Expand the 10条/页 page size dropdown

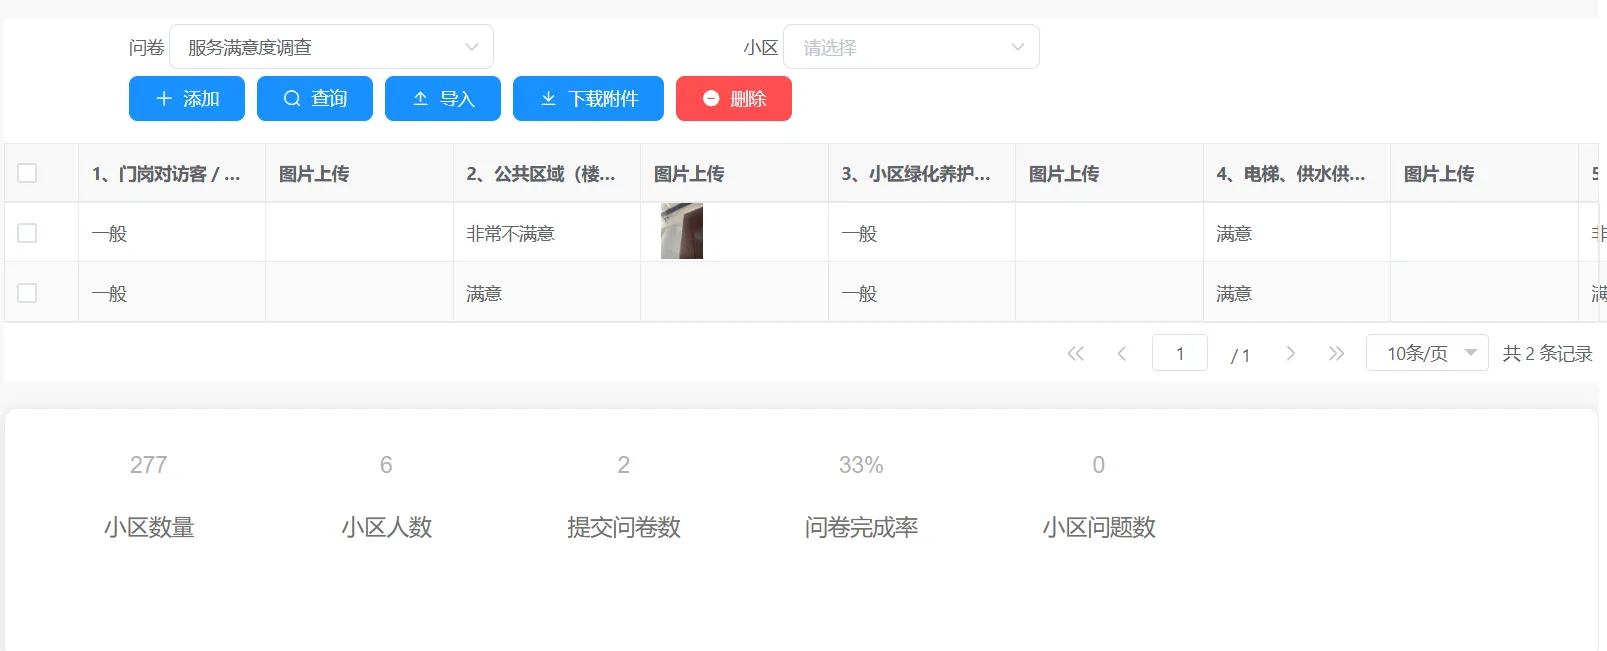click(x=1427, y=353)
